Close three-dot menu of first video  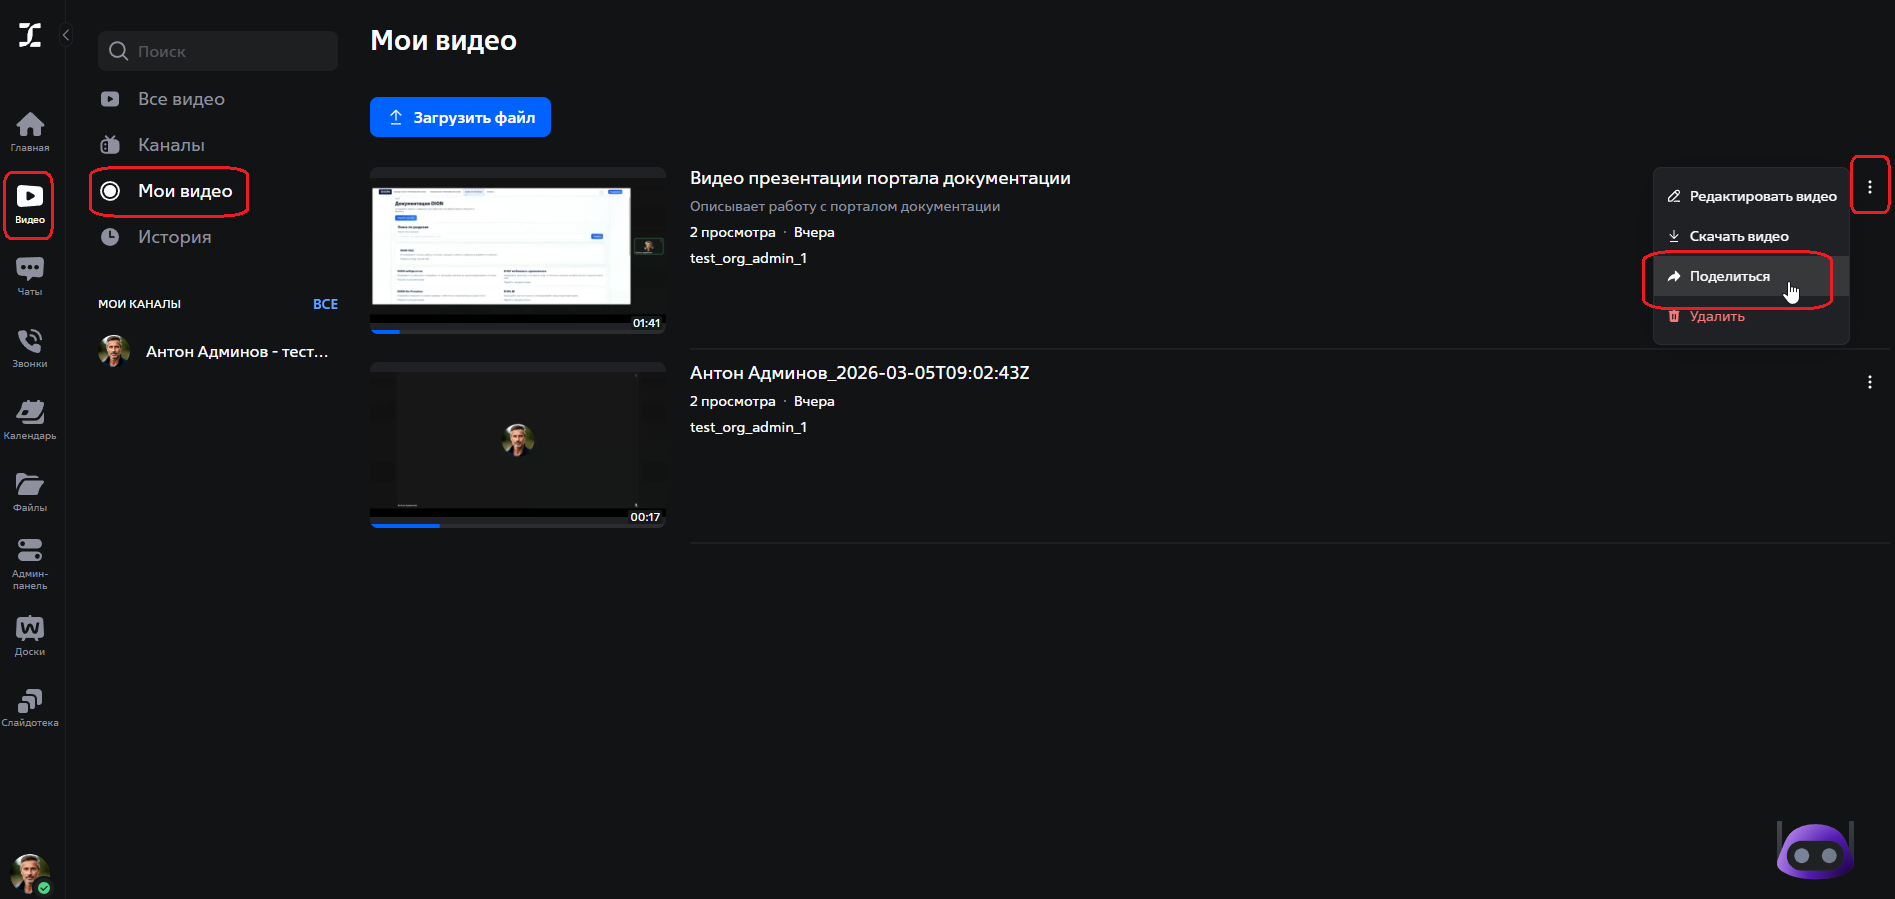tap(1869, 187)
